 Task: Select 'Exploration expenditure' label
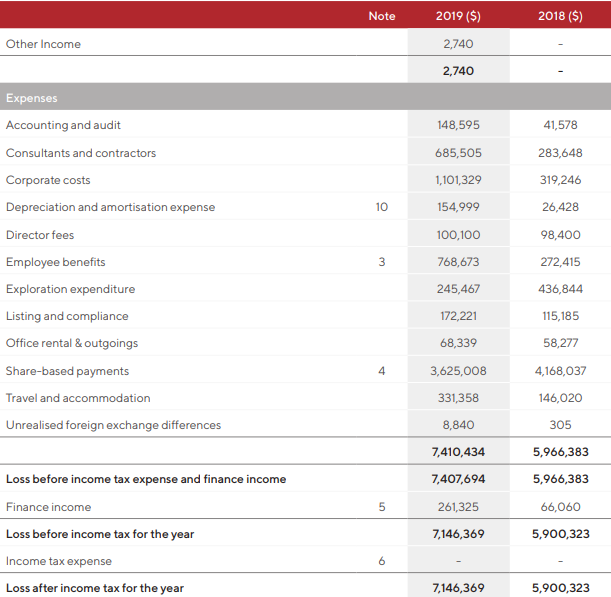point(70,289)
